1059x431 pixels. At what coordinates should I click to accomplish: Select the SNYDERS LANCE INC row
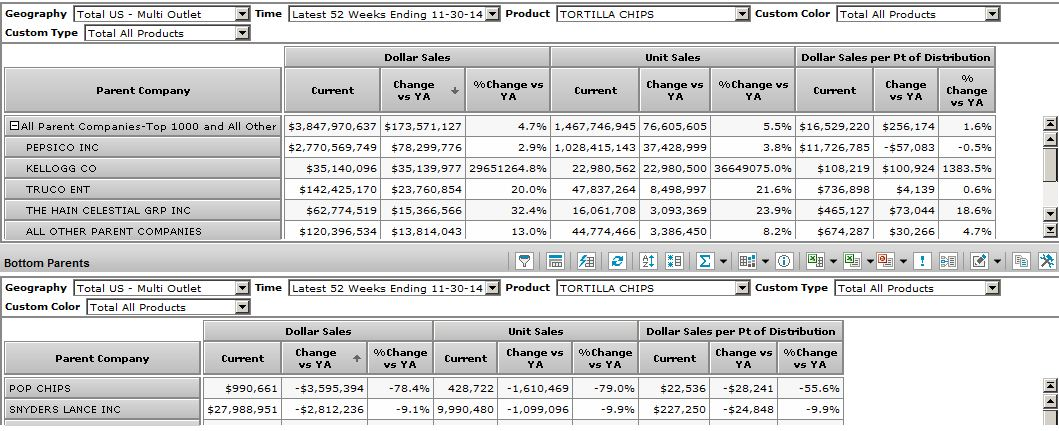coord(102,410)
